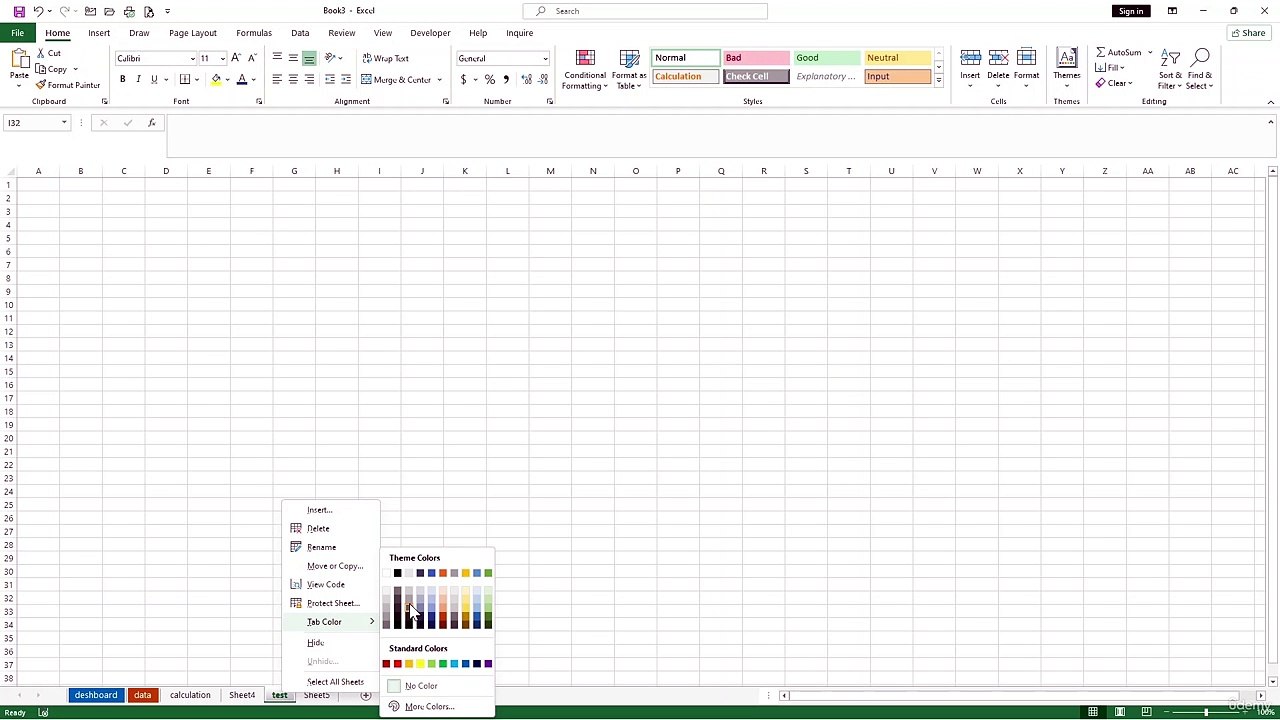Click the Sign in button

coord(1131,11)
